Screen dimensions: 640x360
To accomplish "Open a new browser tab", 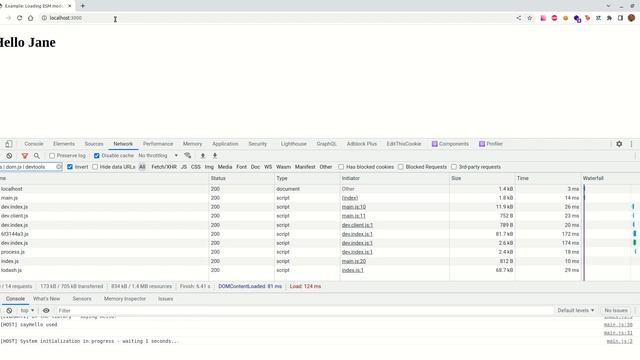I will tap(82, 6).
